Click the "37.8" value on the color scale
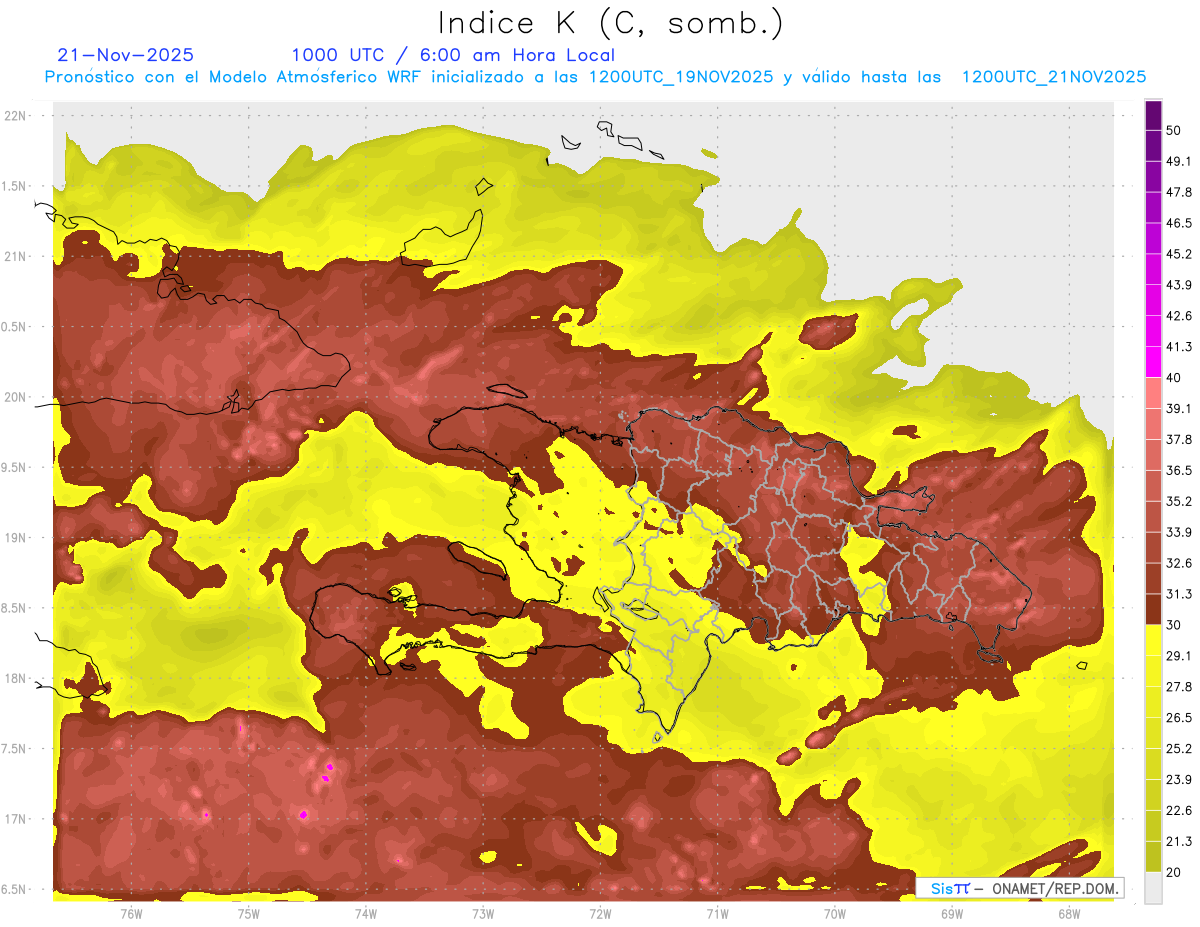This screenshot has height=927, width=1200. pyautogui.click(x=1179, y=439)
